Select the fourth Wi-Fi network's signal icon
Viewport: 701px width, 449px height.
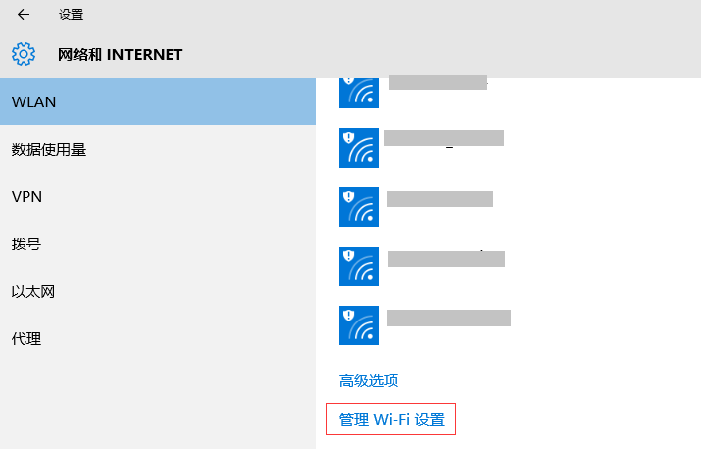pyautogui.click(x=359, y=266)
